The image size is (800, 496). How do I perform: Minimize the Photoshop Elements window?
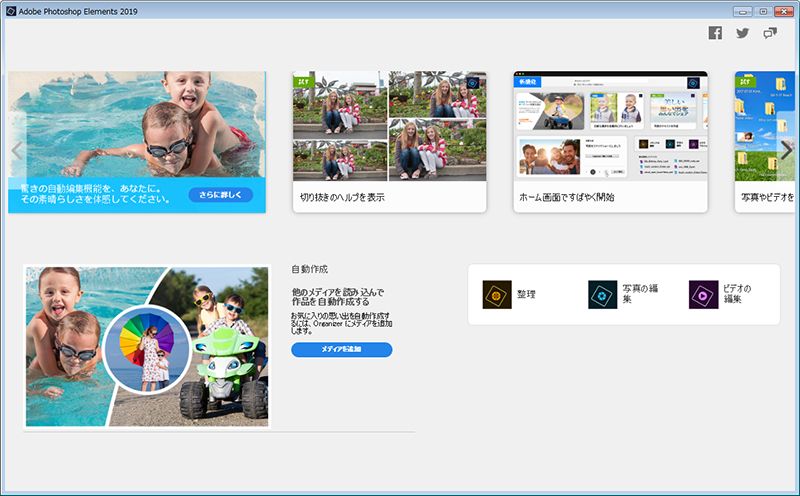click(x=743, y=11)
